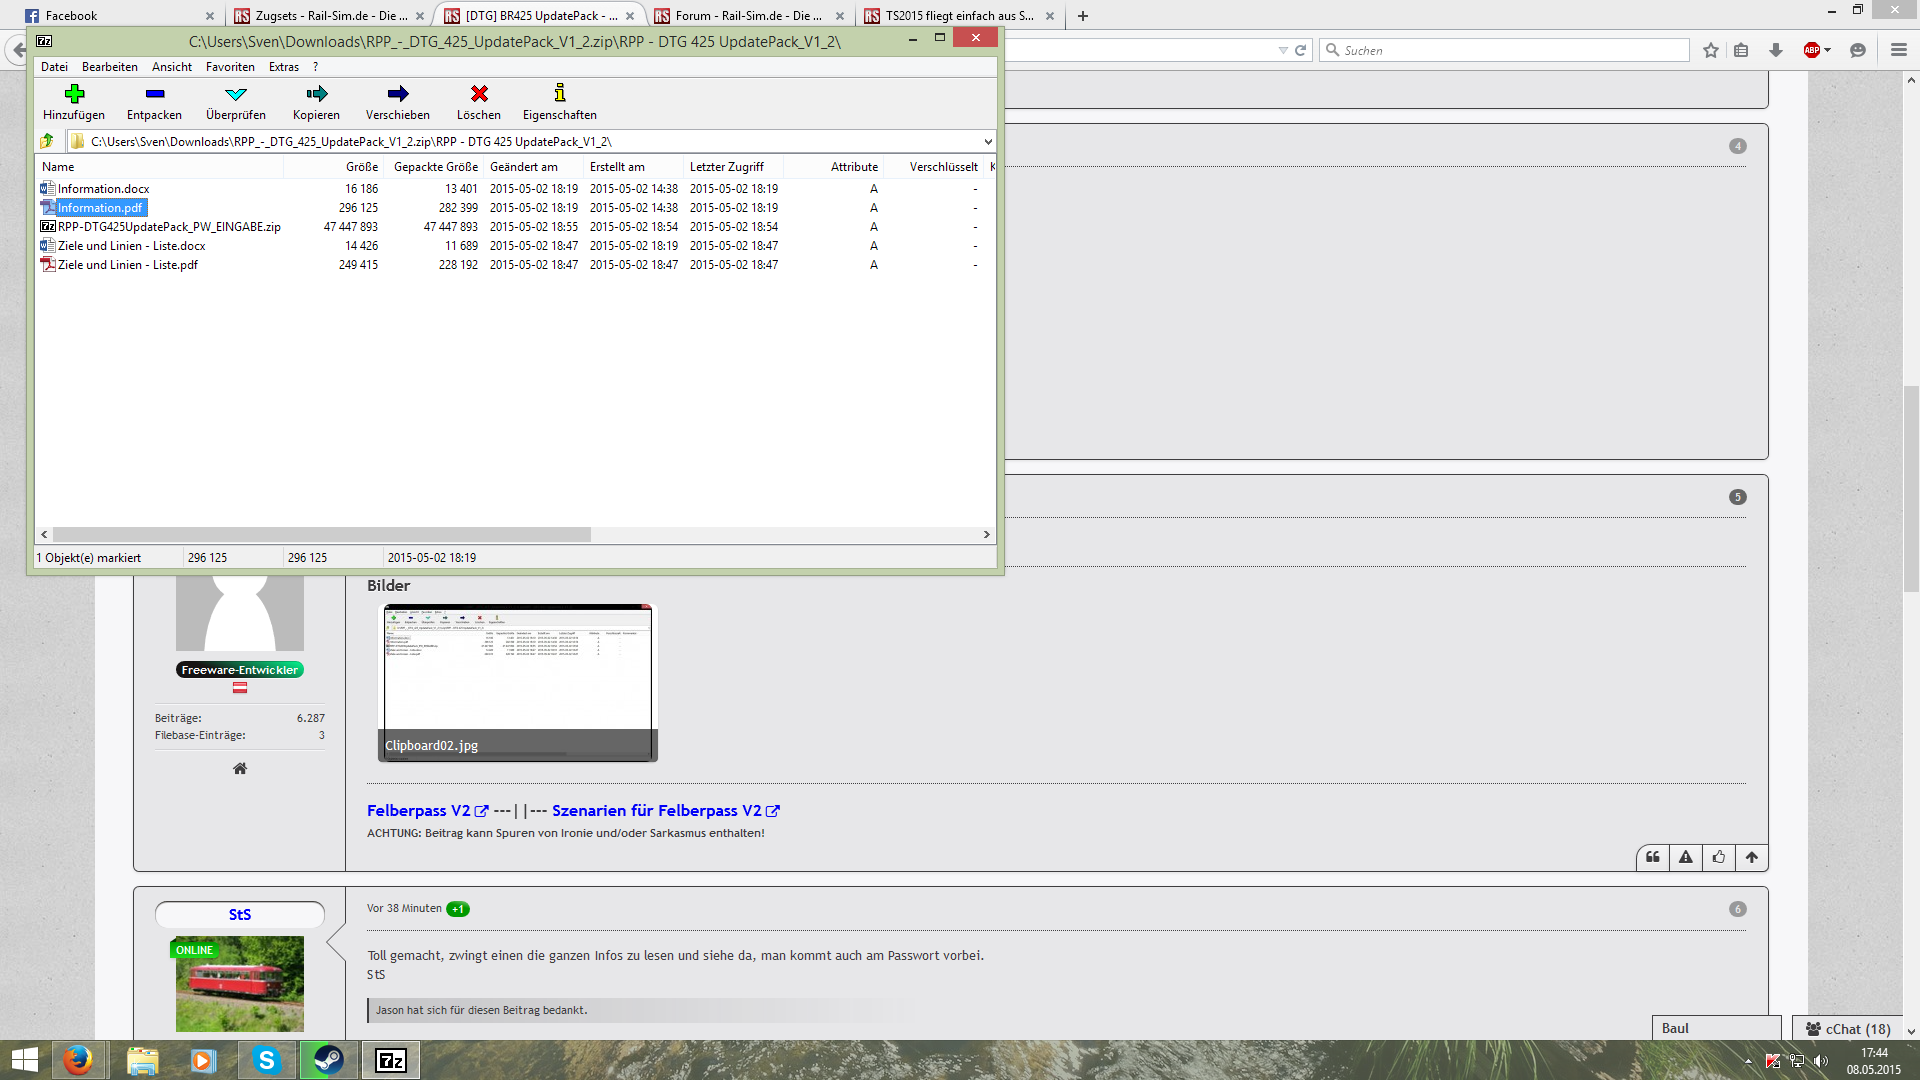Click the Entpacken (extract) toolbar icon

click(x=154, y=94)
